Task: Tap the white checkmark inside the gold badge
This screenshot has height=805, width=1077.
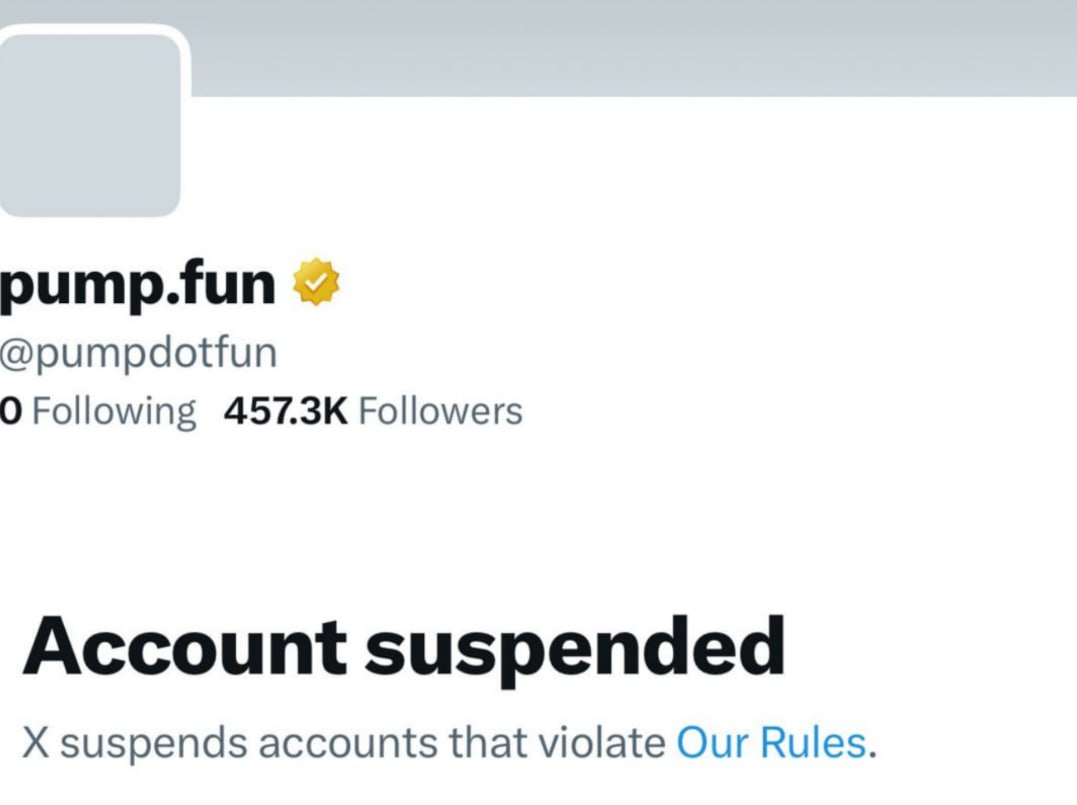Action: click(316, 281)
